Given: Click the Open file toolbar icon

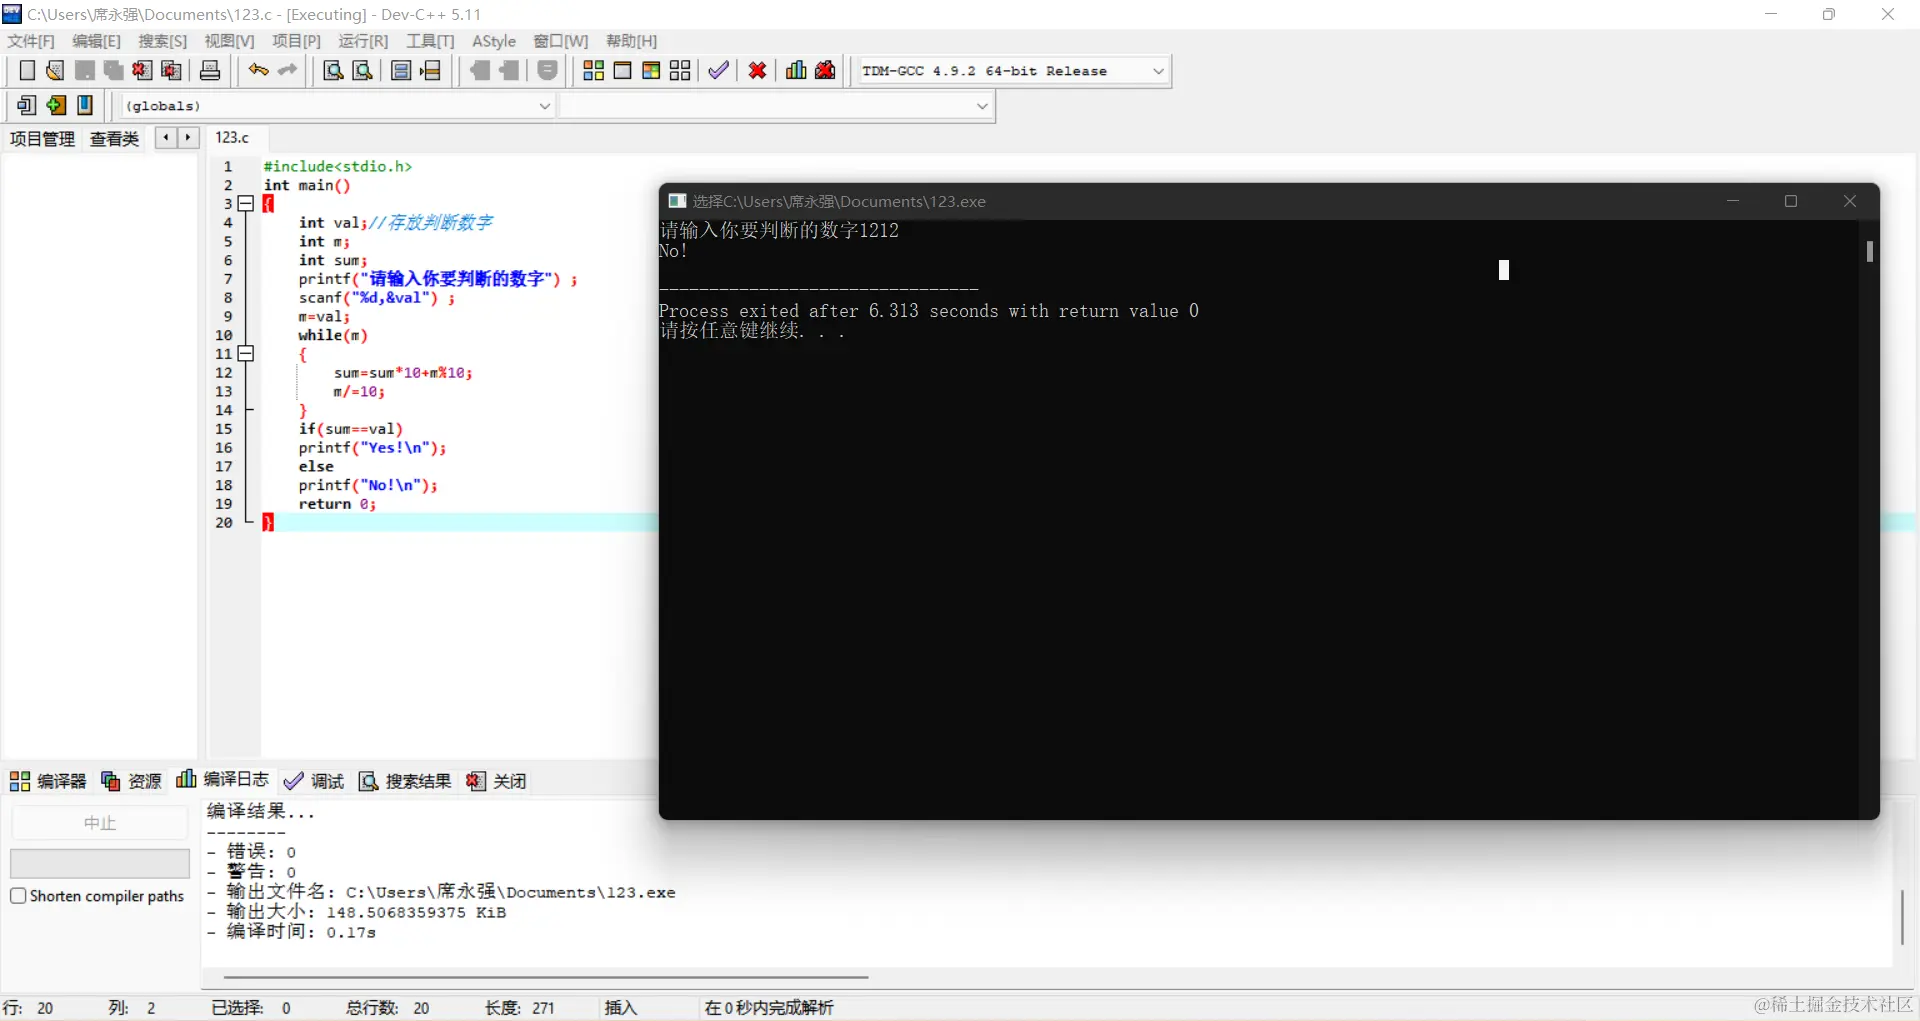Looking at the screenshot, I should [55, 70].
